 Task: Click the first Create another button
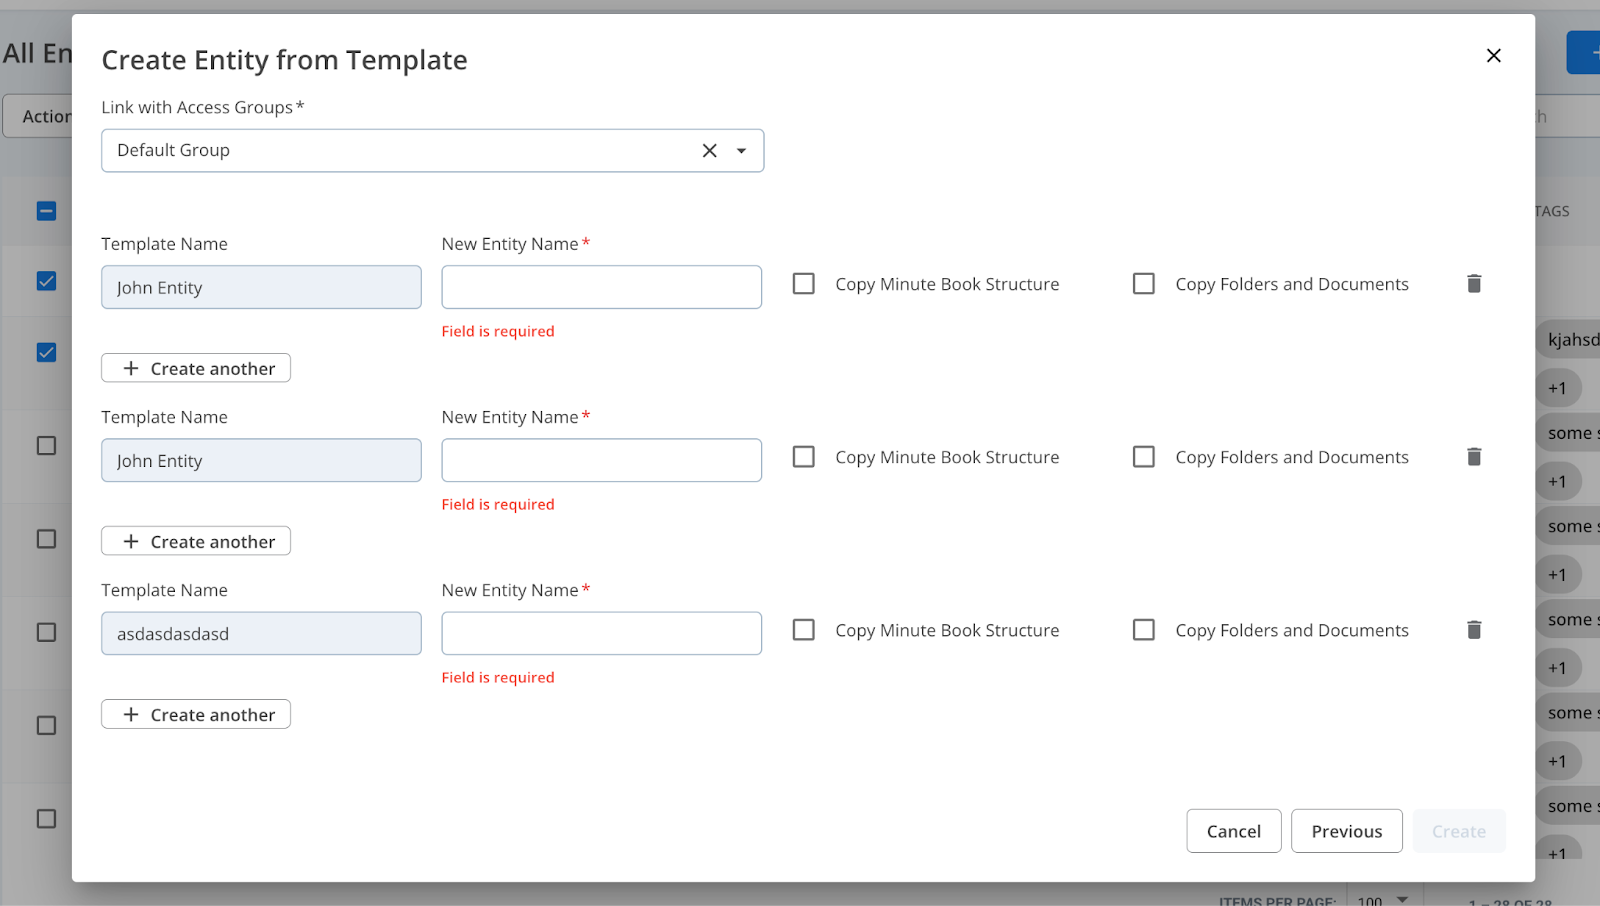tap(196, 368)
